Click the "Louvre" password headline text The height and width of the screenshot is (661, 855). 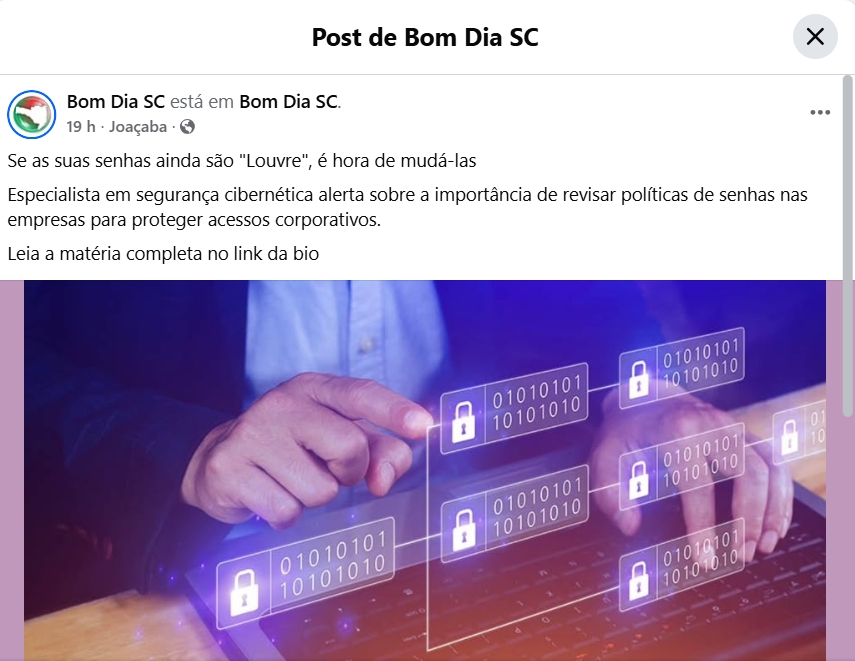coord(242,161)
